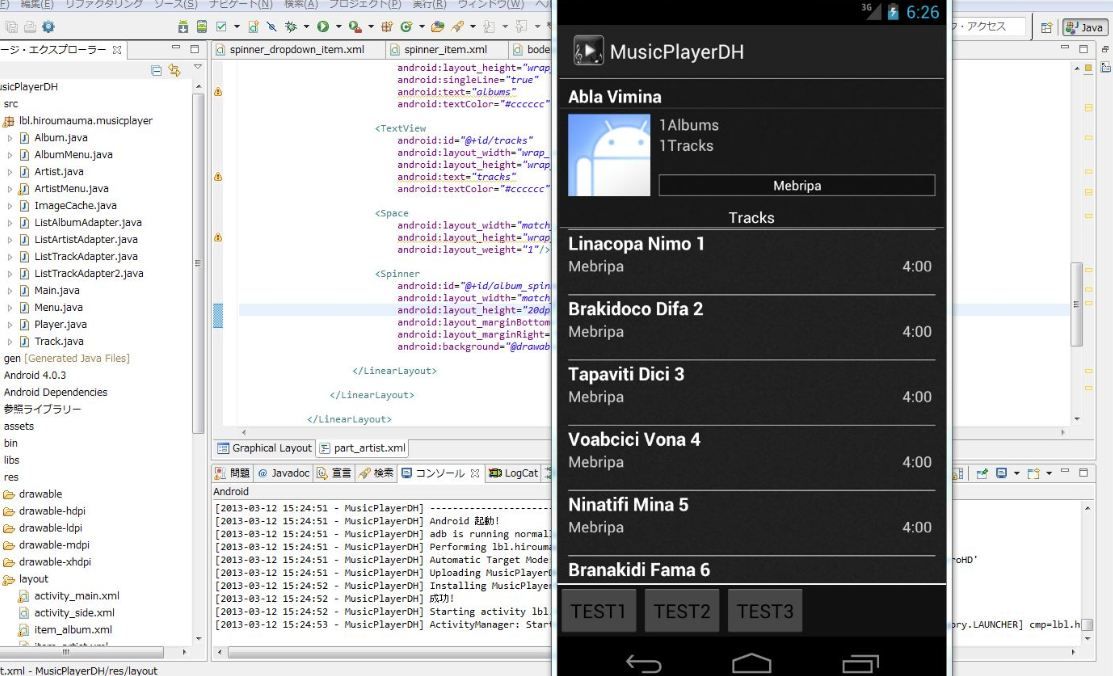Image resolution: width=1113 pixels, height=676 pixels.
Task: Open the LogCat view tab
Action: point(514,473)
